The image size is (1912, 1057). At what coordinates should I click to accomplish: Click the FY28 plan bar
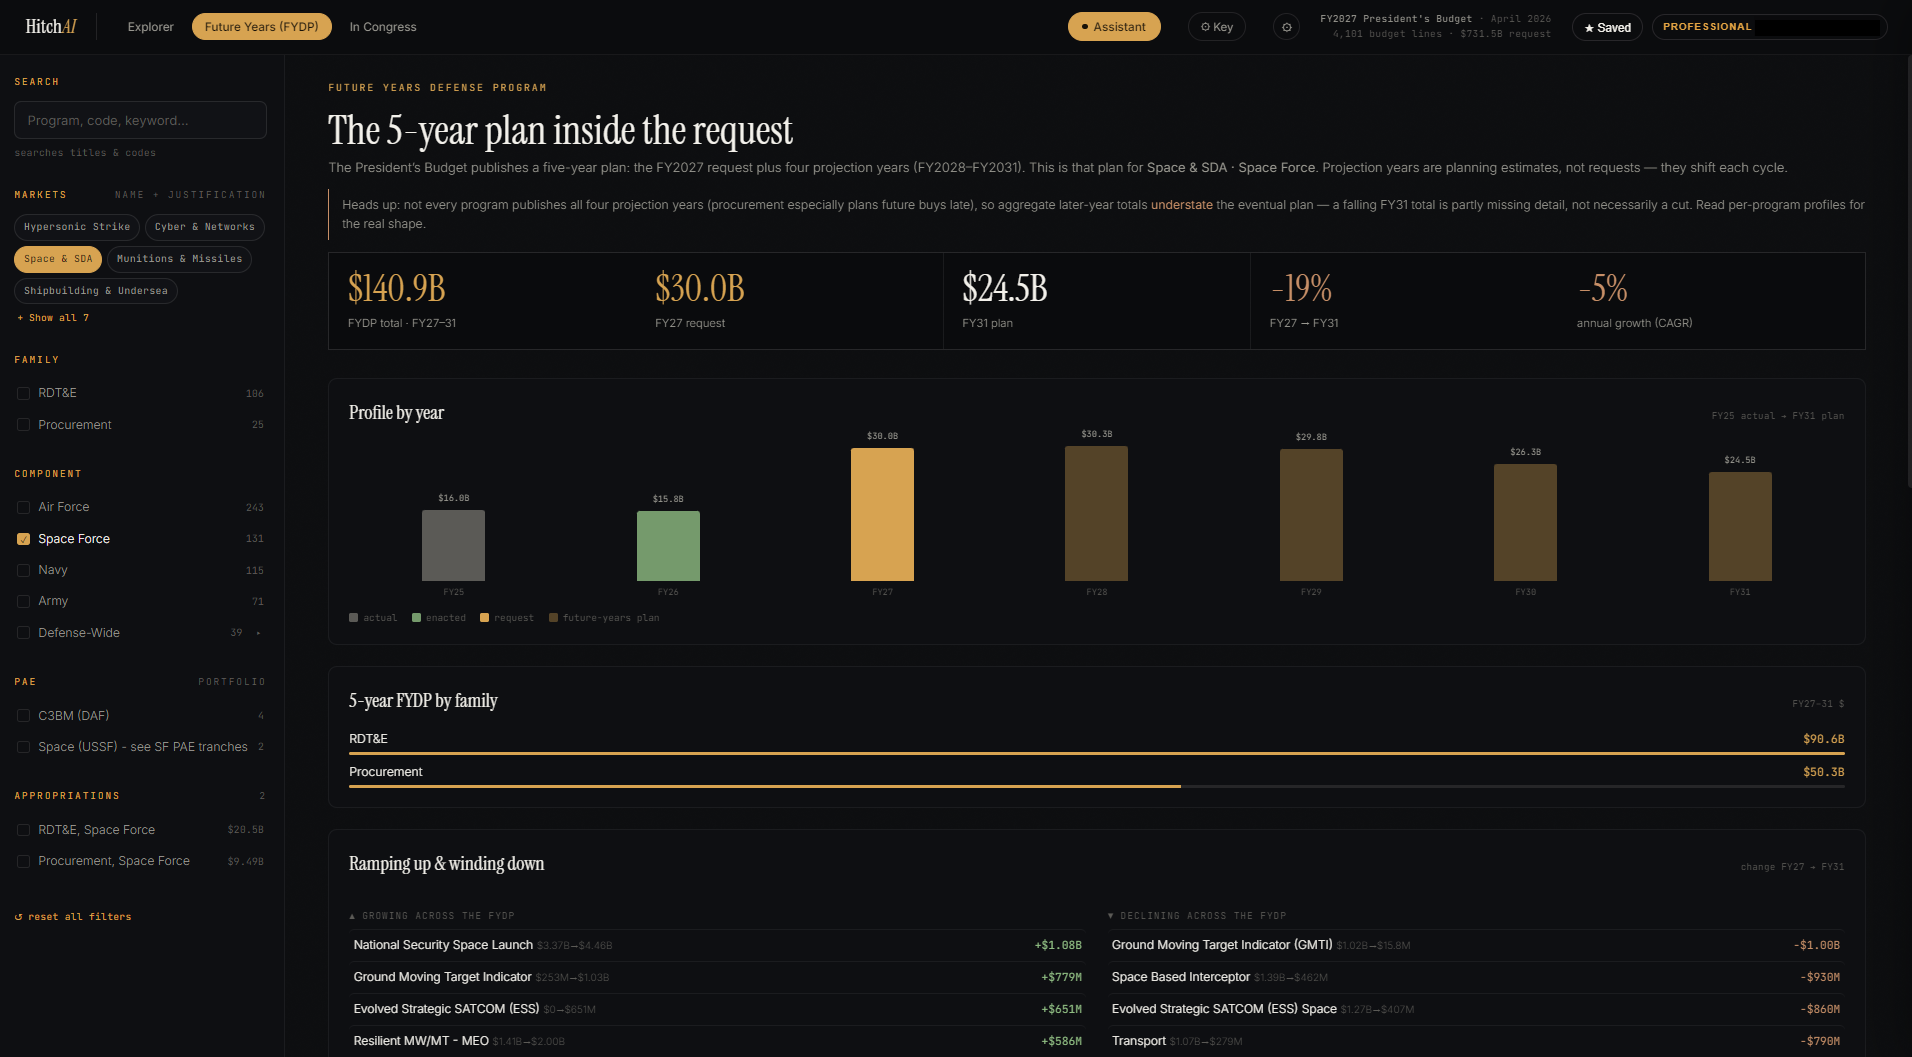[x=1096, y=513]
